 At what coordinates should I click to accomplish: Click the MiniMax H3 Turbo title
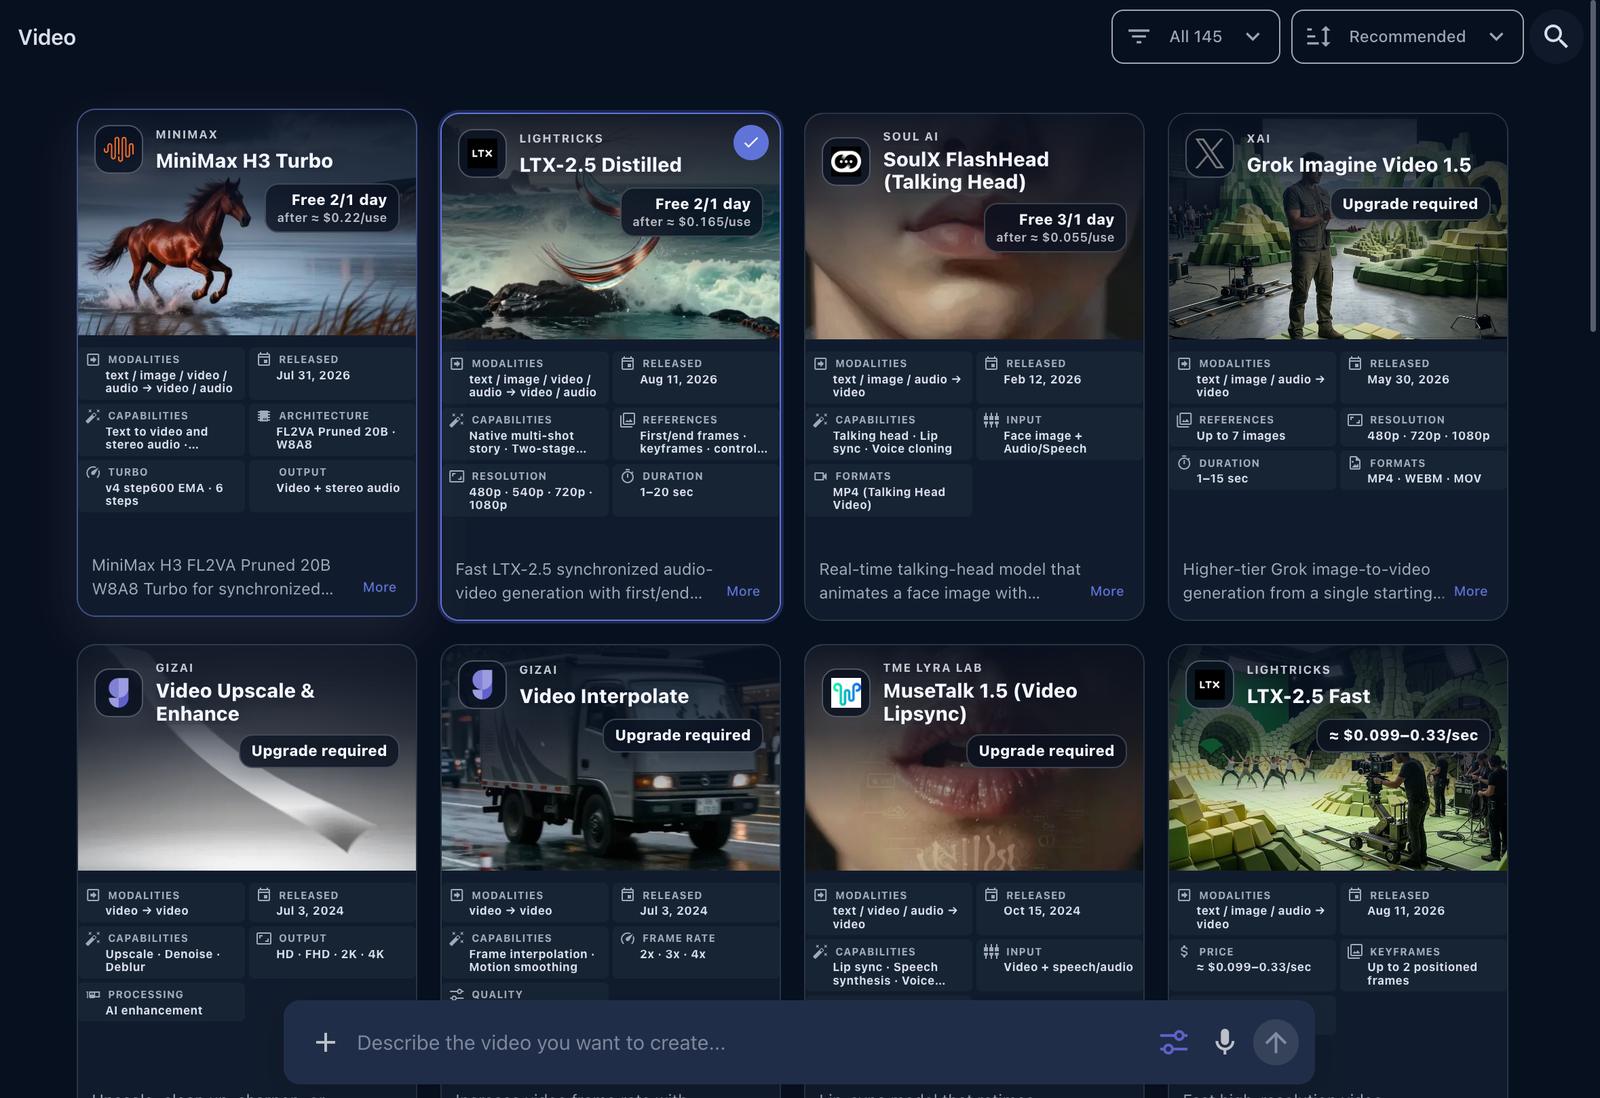coord(244,161)
